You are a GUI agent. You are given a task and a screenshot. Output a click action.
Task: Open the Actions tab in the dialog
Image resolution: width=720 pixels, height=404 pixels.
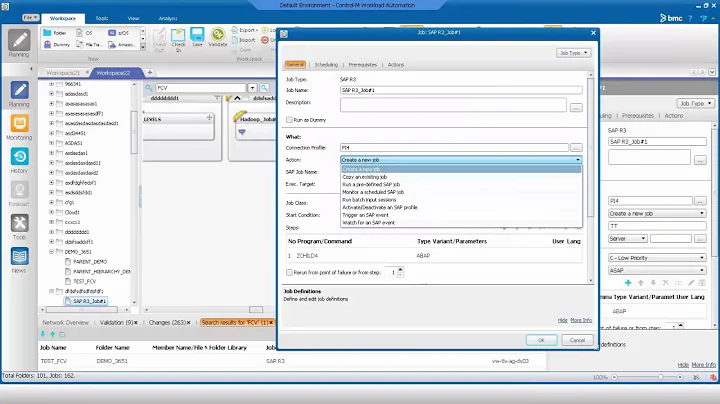point(396,65)
